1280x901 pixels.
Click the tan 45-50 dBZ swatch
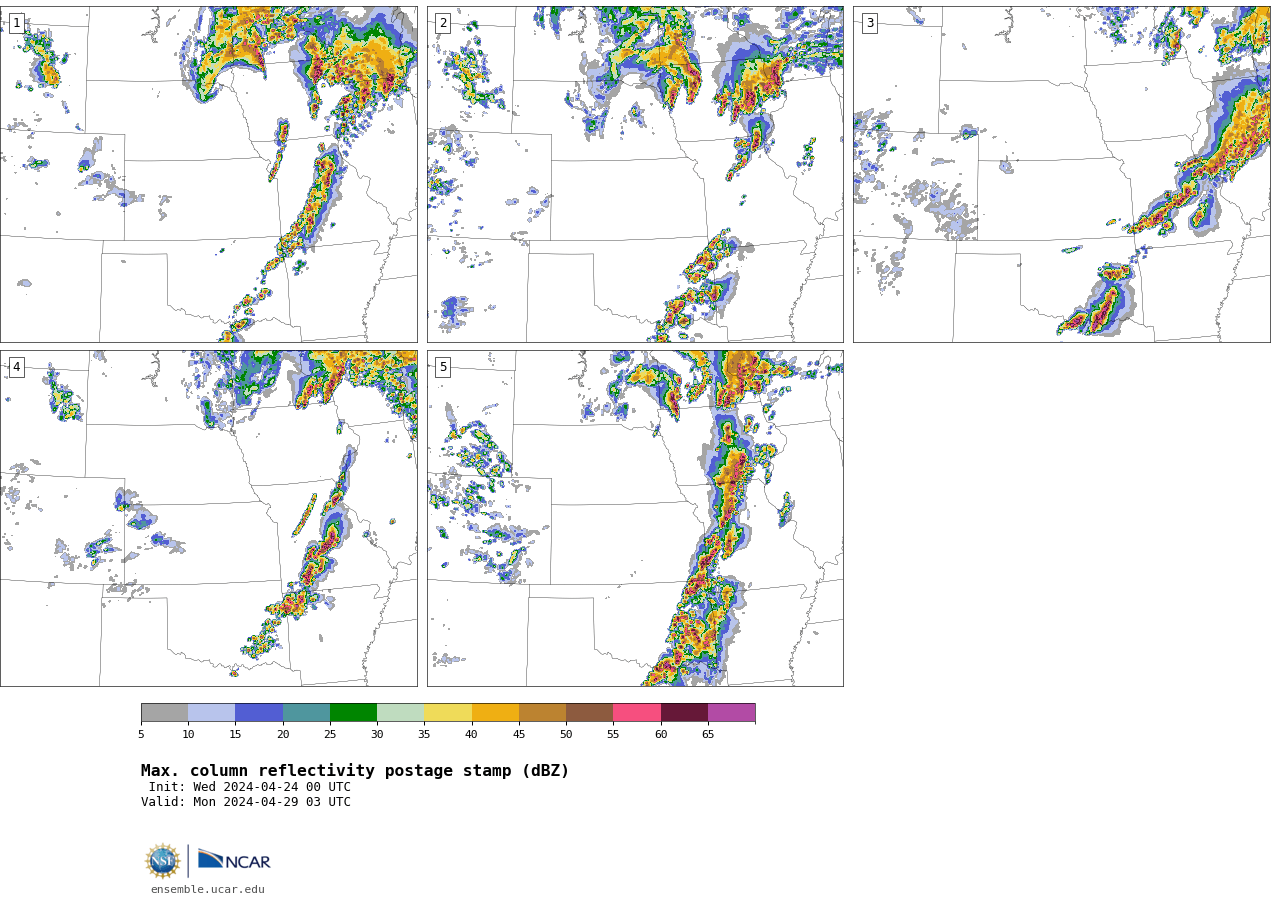542,713
